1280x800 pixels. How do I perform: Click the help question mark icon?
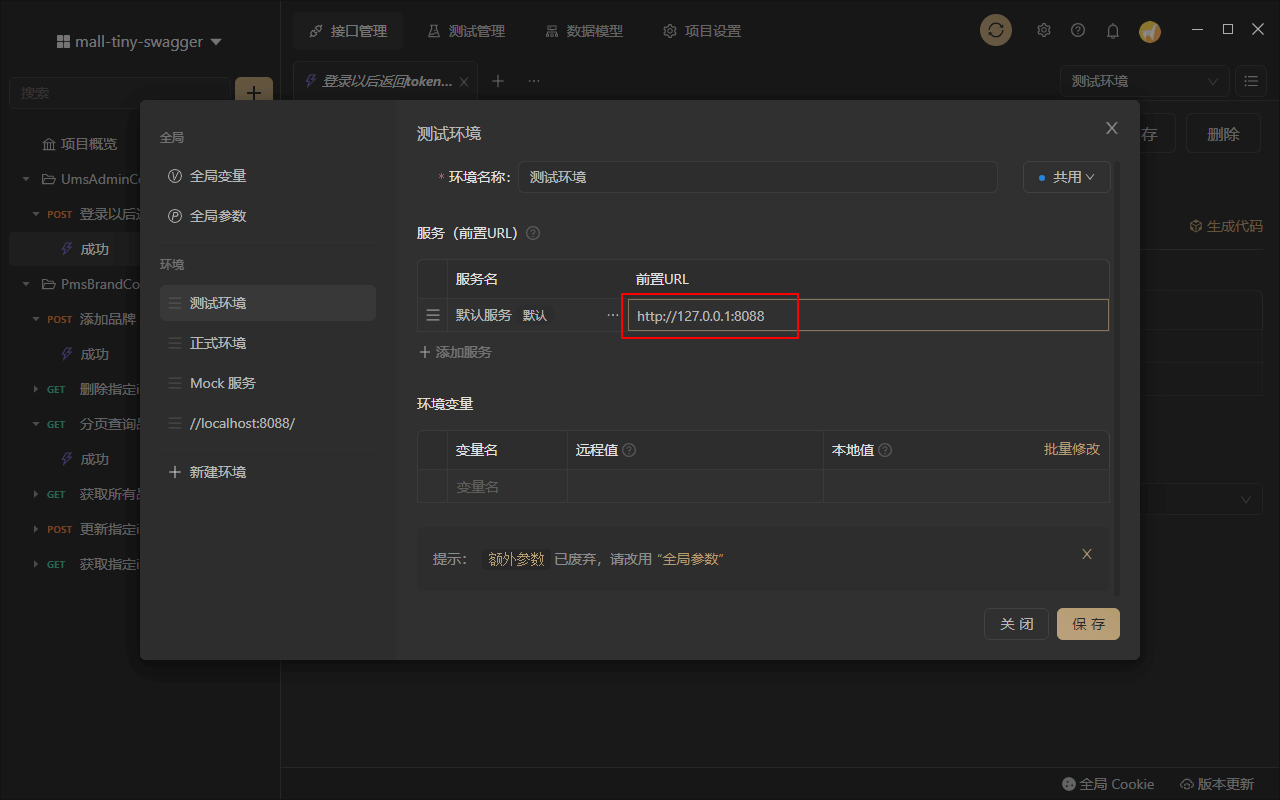1078,30
